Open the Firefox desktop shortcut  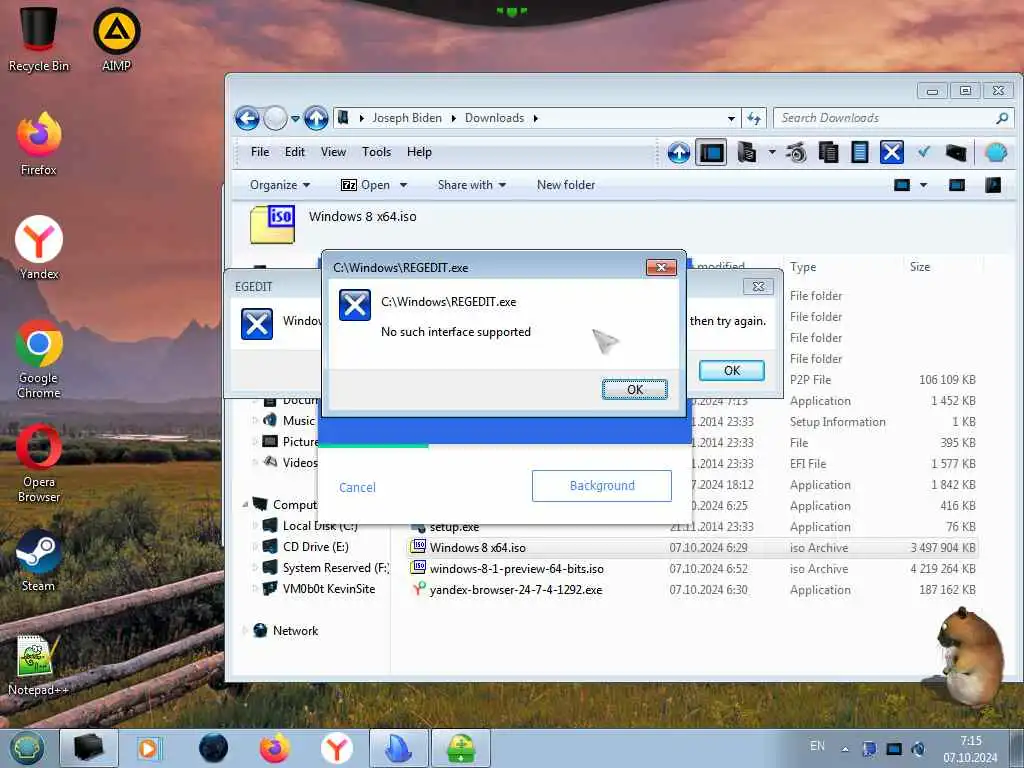coord(39,144)
